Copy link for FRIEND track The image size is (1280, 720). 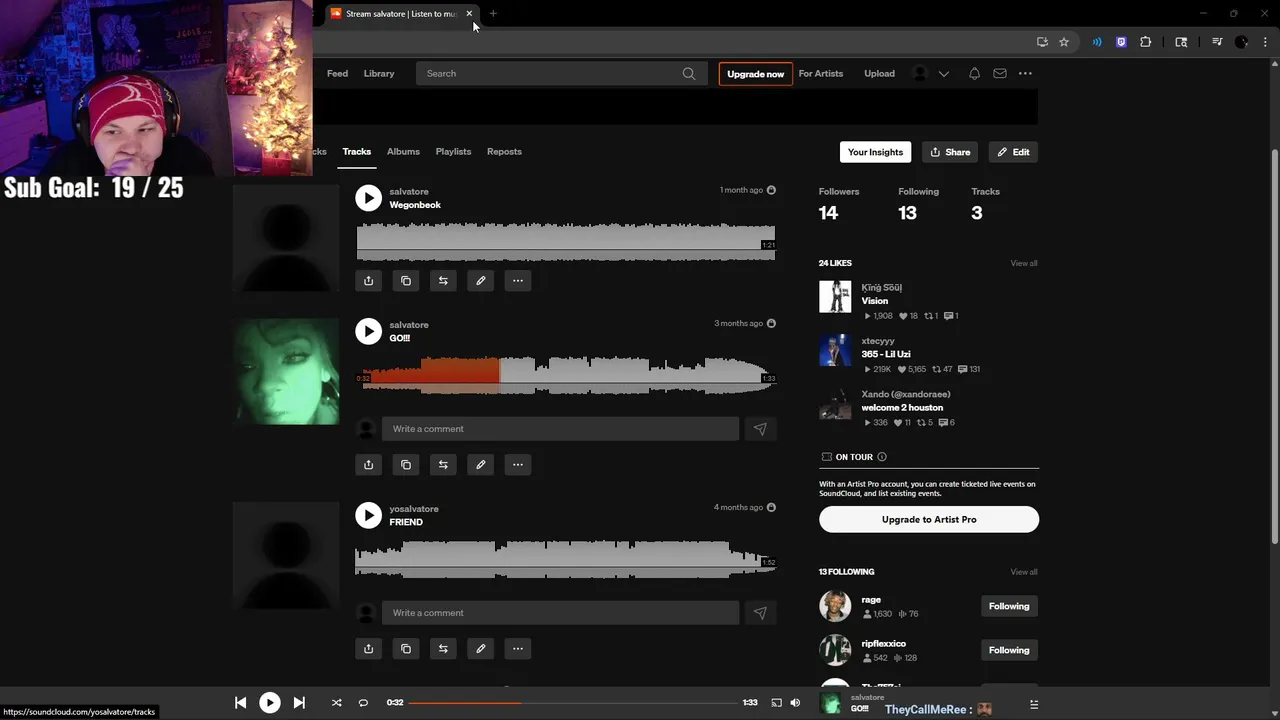pyautogui.click(x=406, y=649)
